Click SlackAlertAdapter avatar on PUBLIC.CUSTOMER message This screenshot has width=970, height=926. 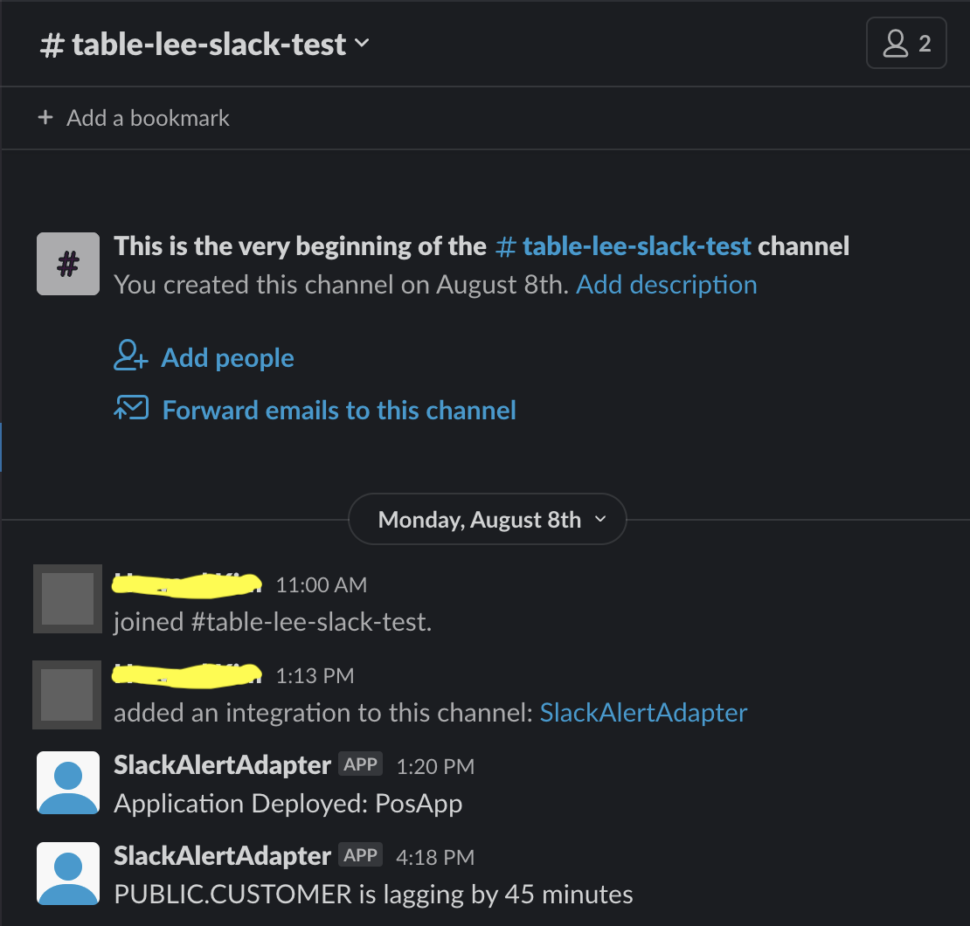tap(68, 873)
